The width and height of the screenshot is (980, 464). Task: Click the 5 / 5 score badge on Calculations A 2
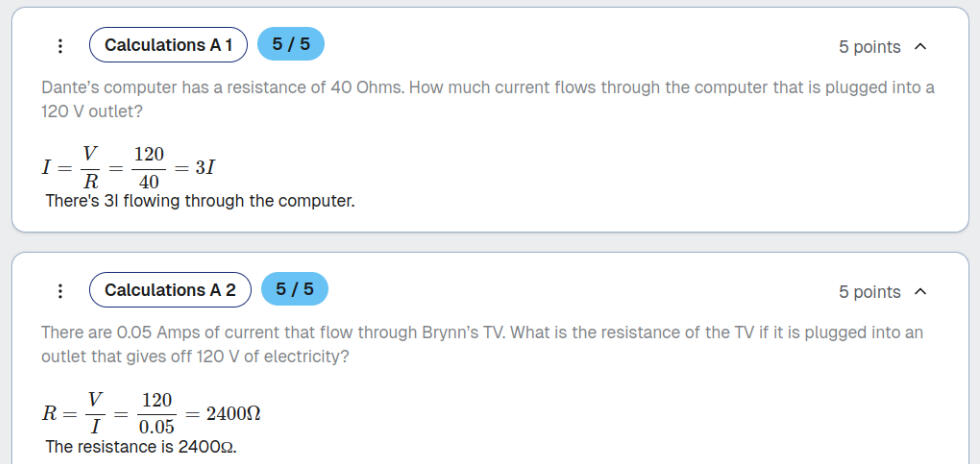point(294,290)
